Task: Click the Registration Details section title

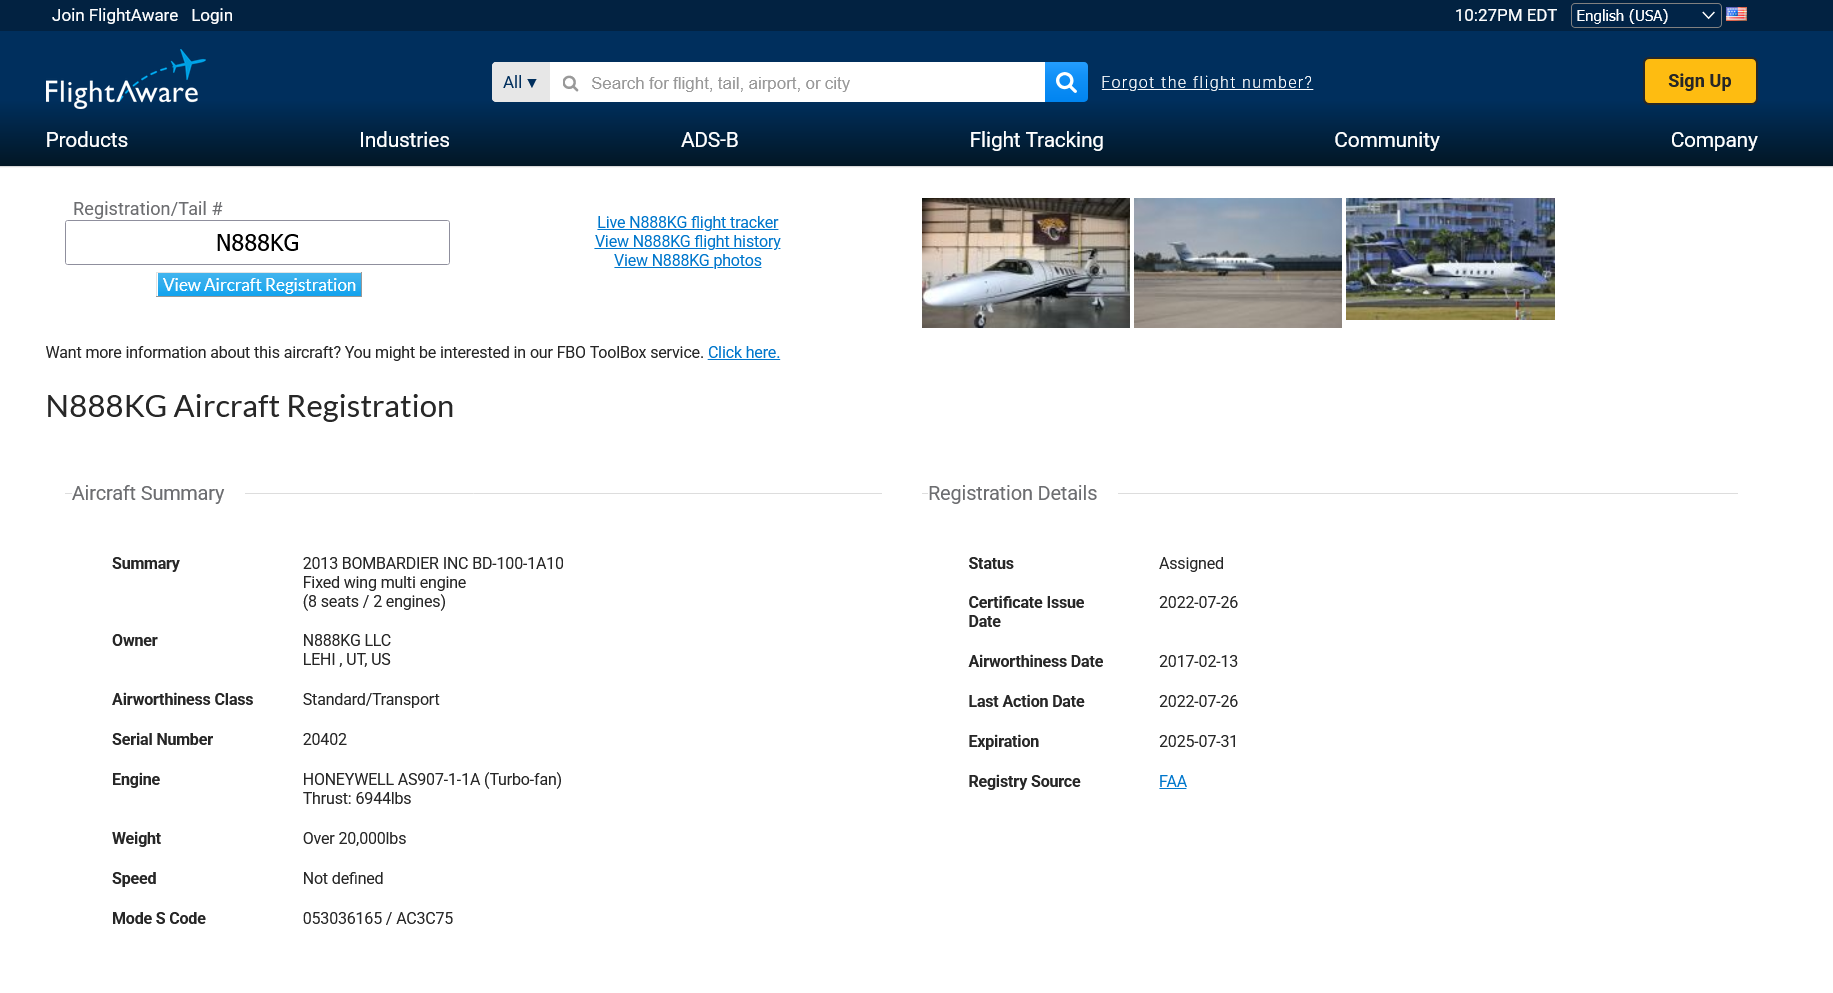Action: click(1012, 493)
